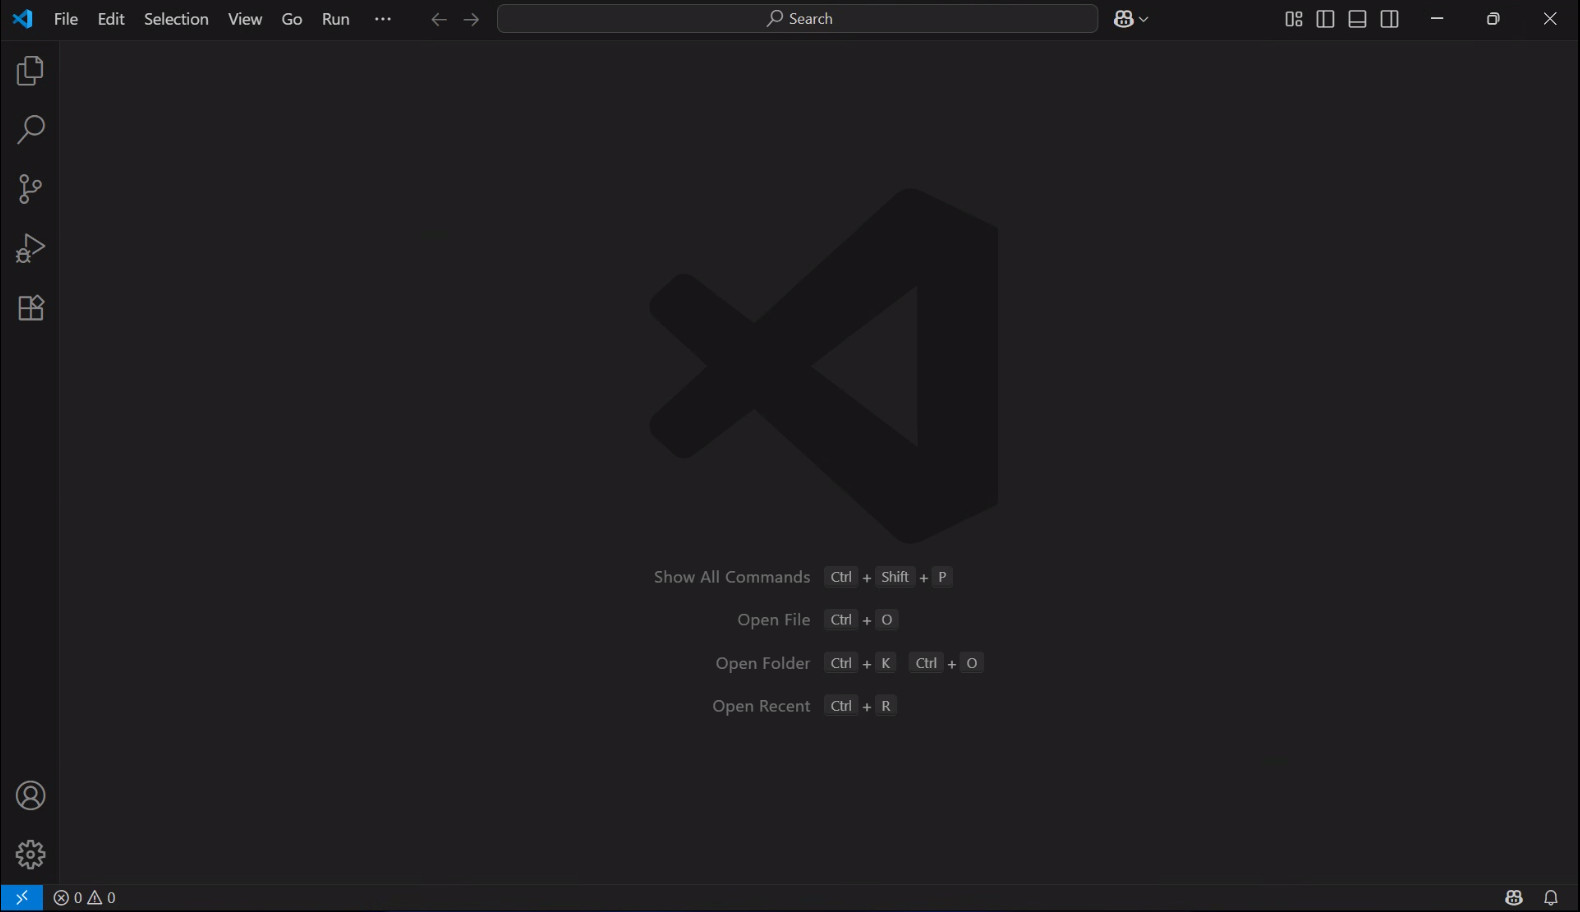Minimize the VS Code window
The height and width of the screenshot is (912, 1580).
(x=1437, y=19)
